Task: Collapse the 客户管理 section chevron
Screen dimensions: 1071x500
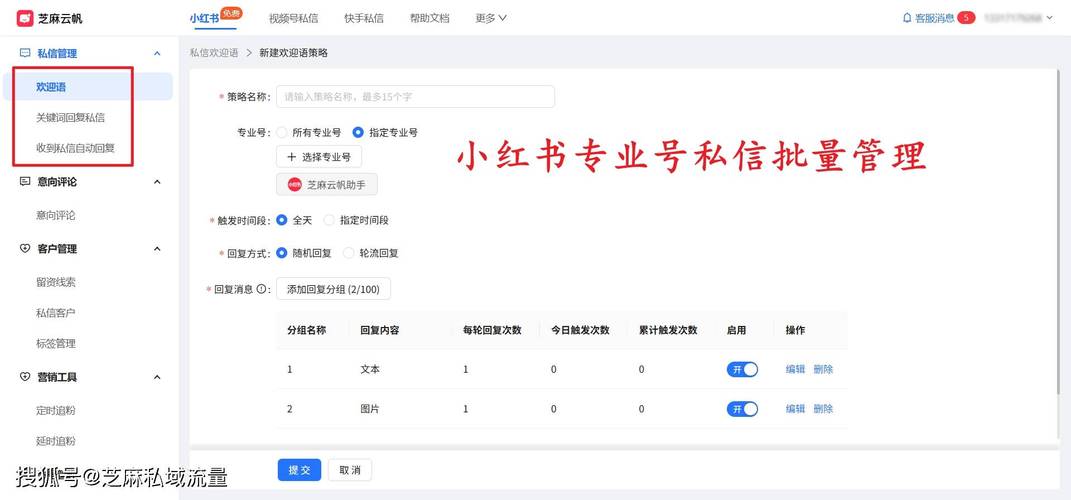Action: (157, 249)
